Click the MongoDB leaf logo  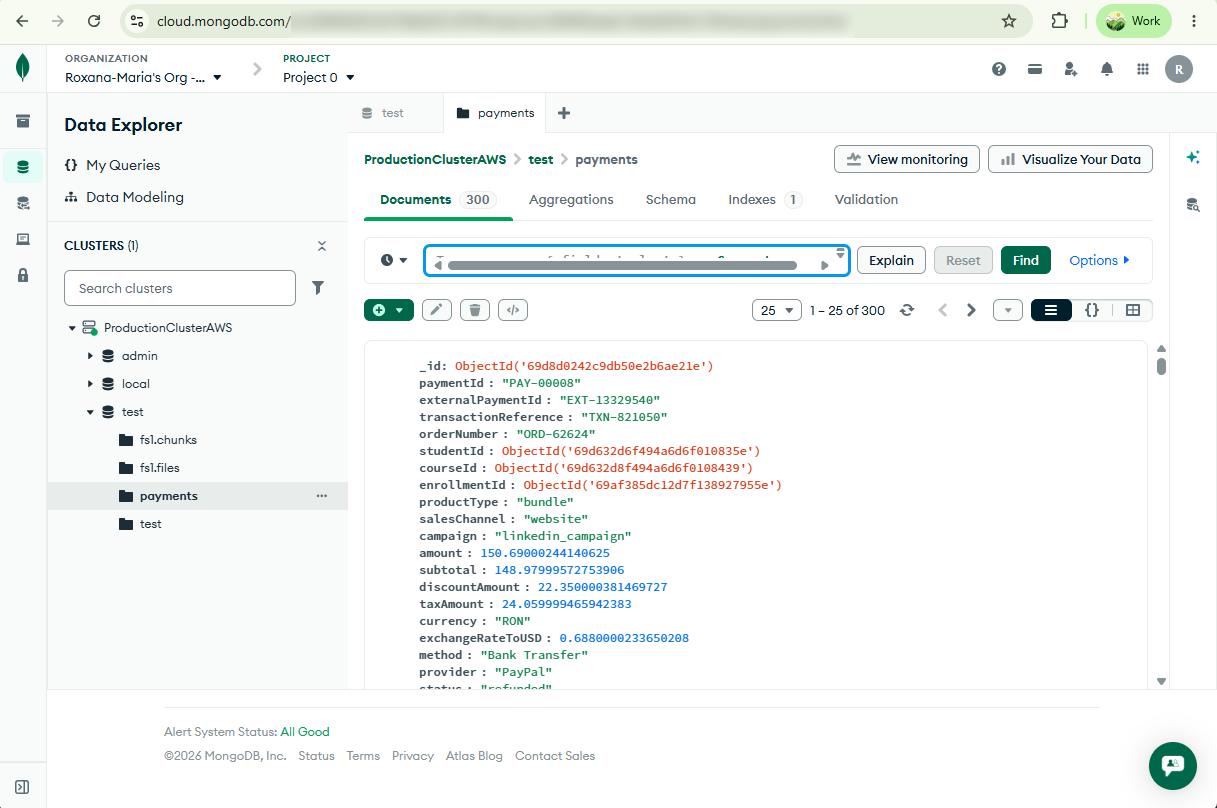(23, 68)
